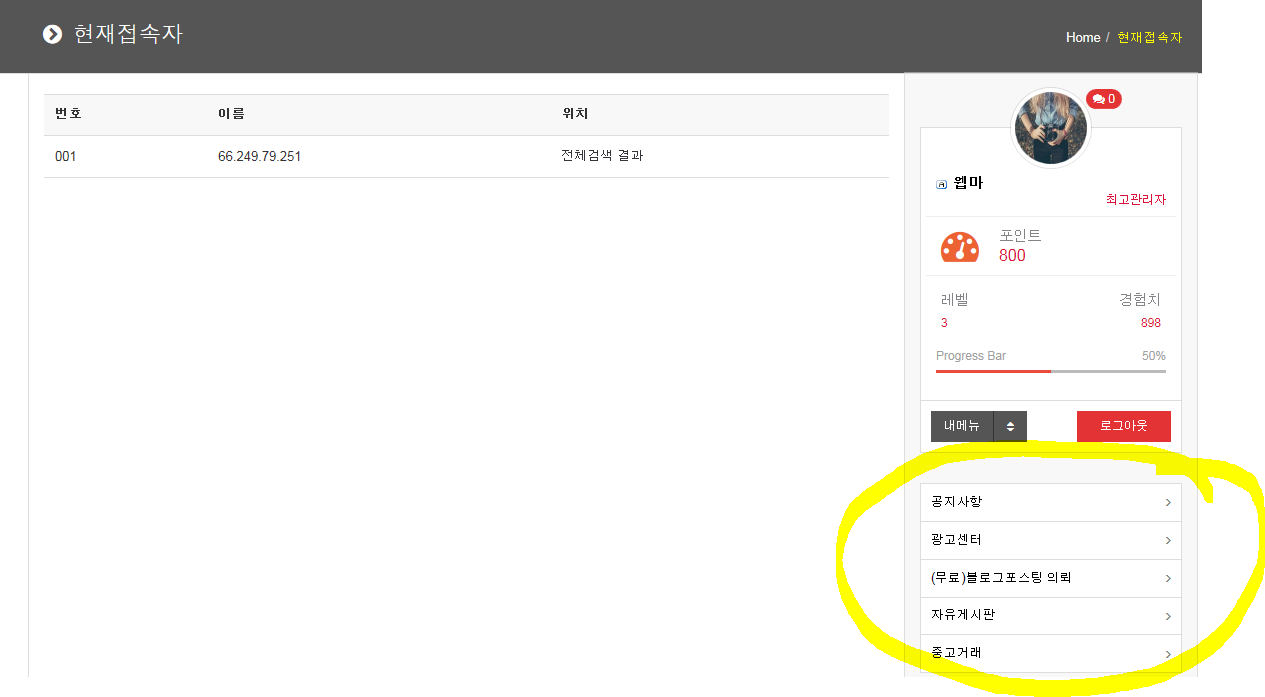Screen dimensions: 1265x697
Task: Click the orange points gauge icon
Action: coord(960,247)
